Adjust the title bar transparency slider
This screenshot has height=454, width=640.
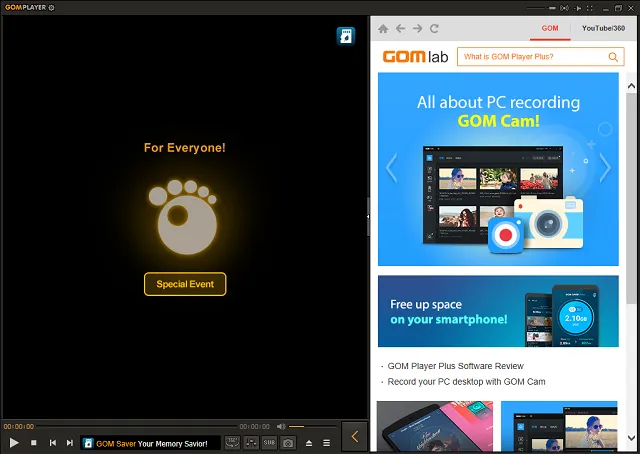coord(541,8)
